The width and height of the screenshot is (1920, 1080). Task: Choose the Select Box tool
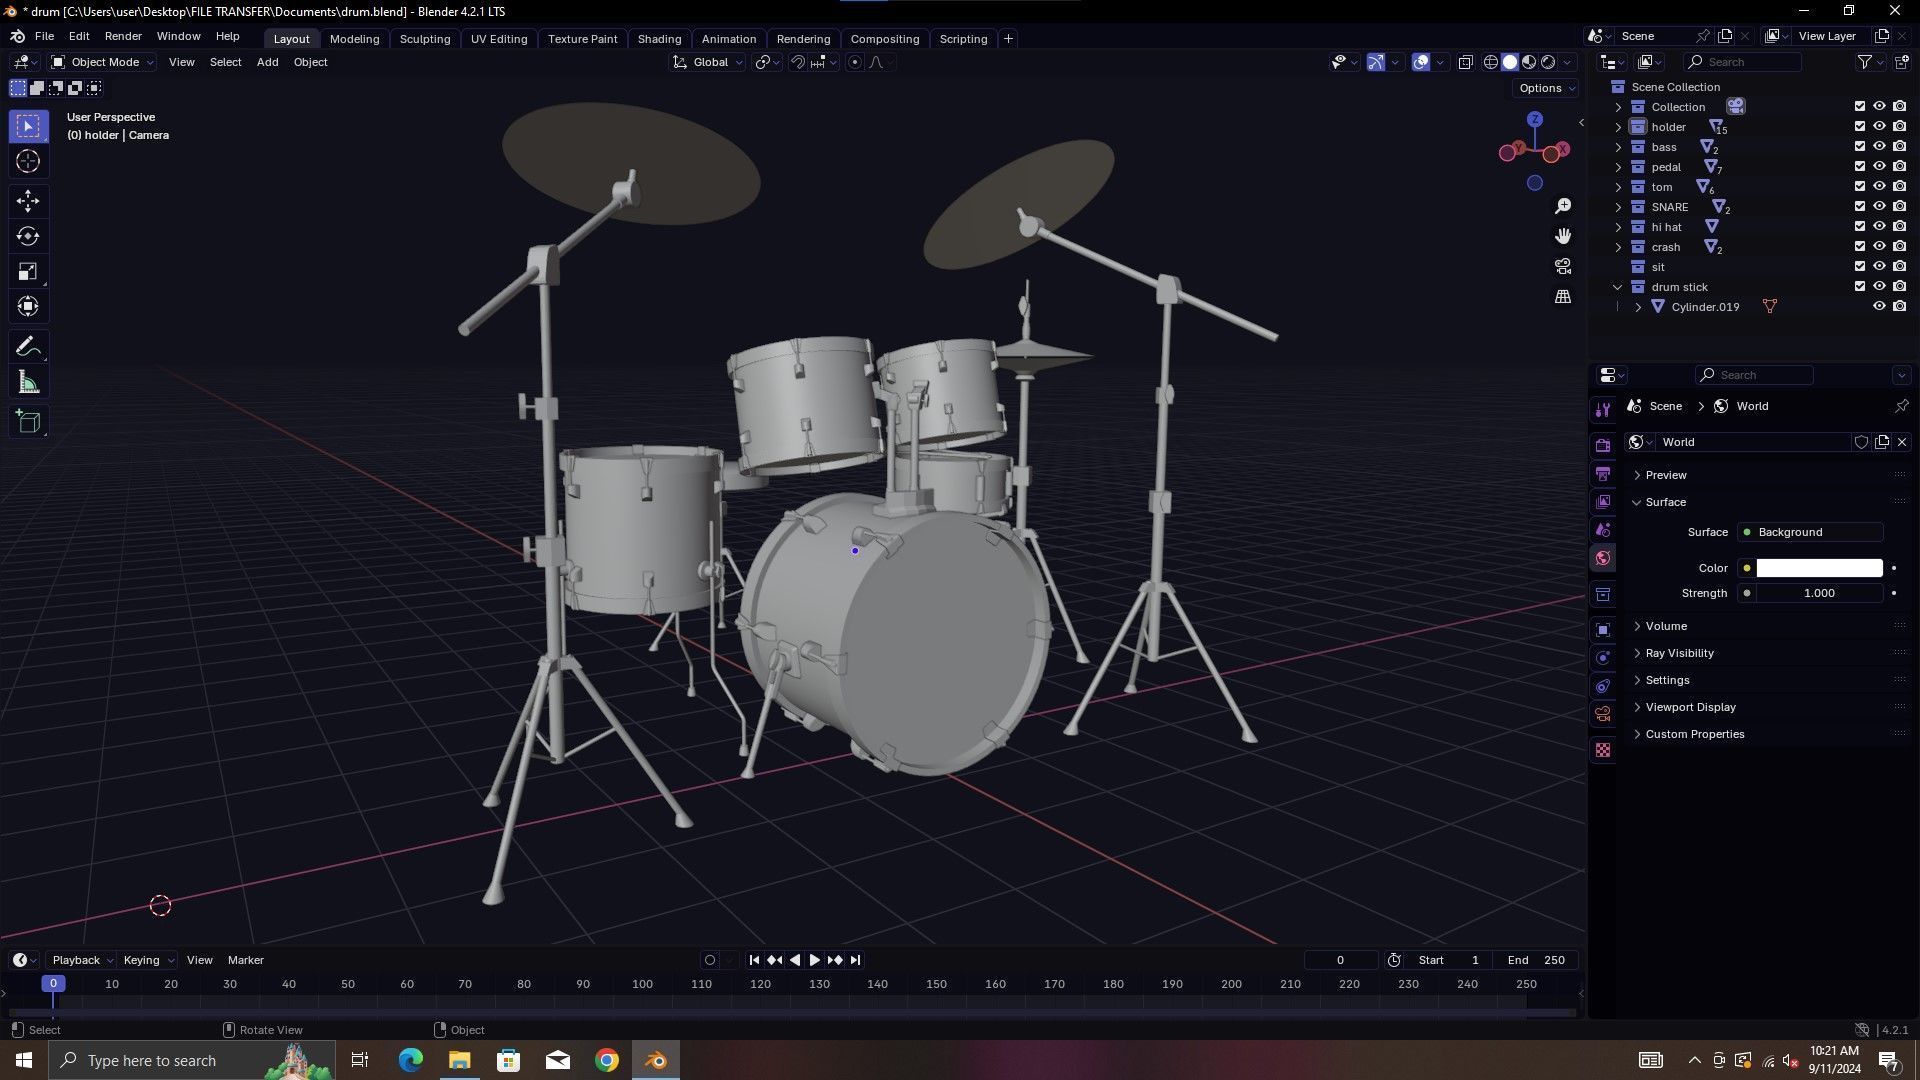click(x=28, y=126)
